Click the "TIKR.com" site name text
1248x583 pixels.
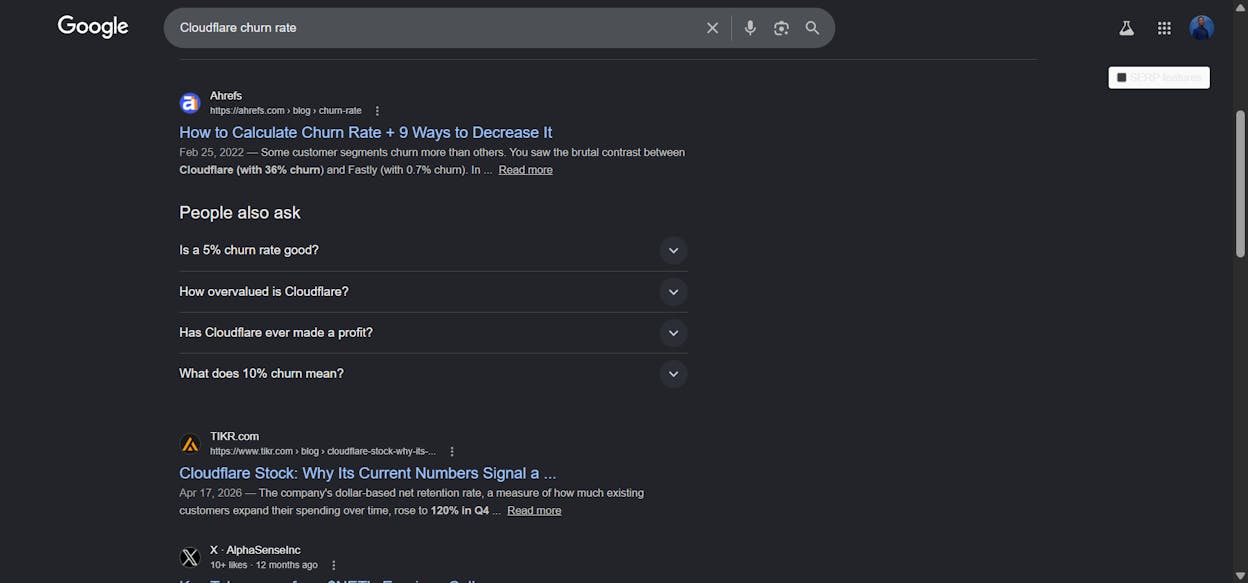[x=234, y=437]
